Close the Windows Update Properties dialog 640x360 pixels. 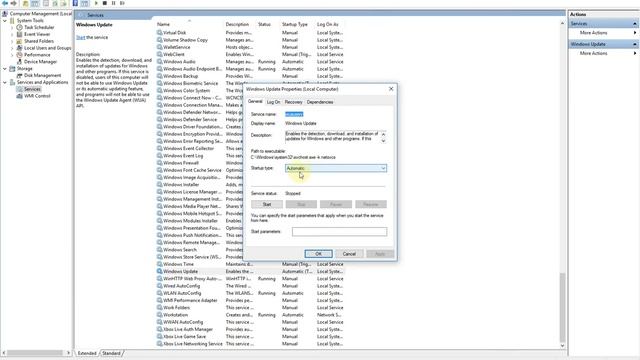[391, 89]
